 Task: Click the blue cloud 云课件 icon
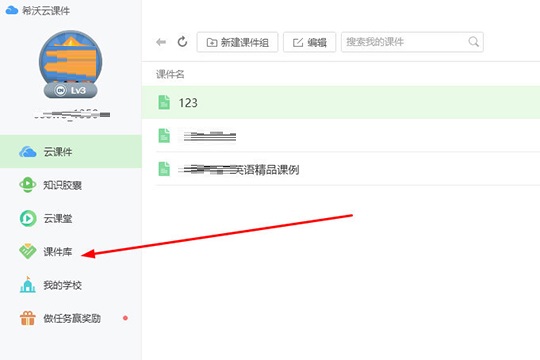click(28, 152)
